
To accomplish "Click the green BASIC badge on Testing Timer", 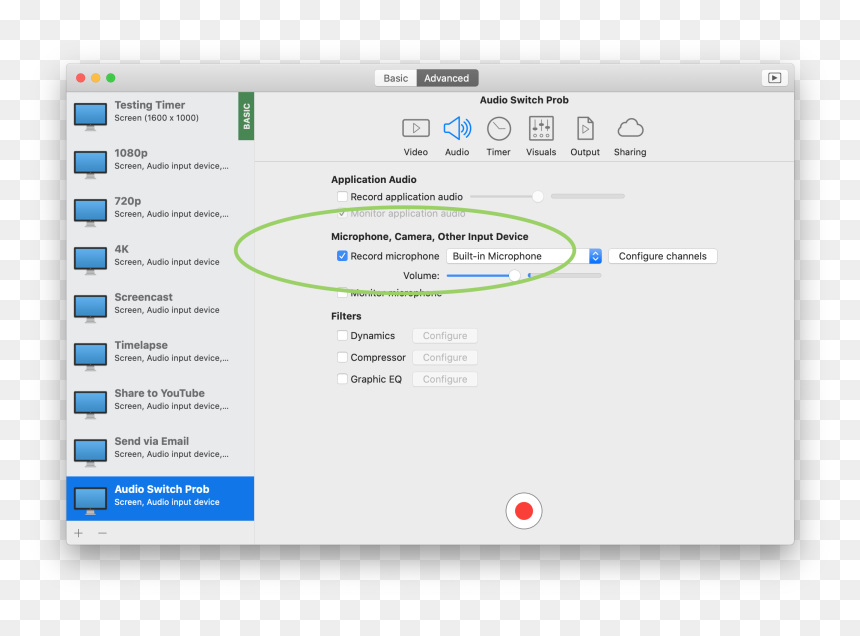I will coord(246,116).
